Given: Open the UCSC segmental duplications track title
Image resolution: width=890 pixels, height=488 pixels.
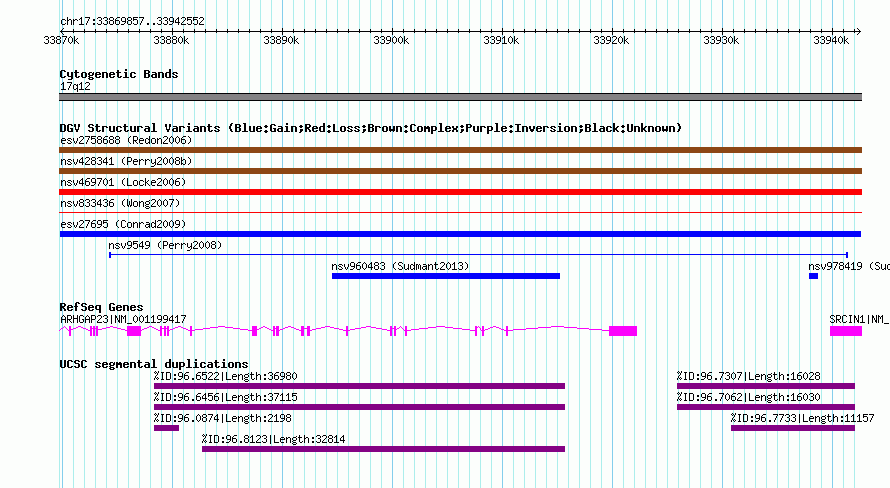Looking at the screenshot, I should [154, 364].
